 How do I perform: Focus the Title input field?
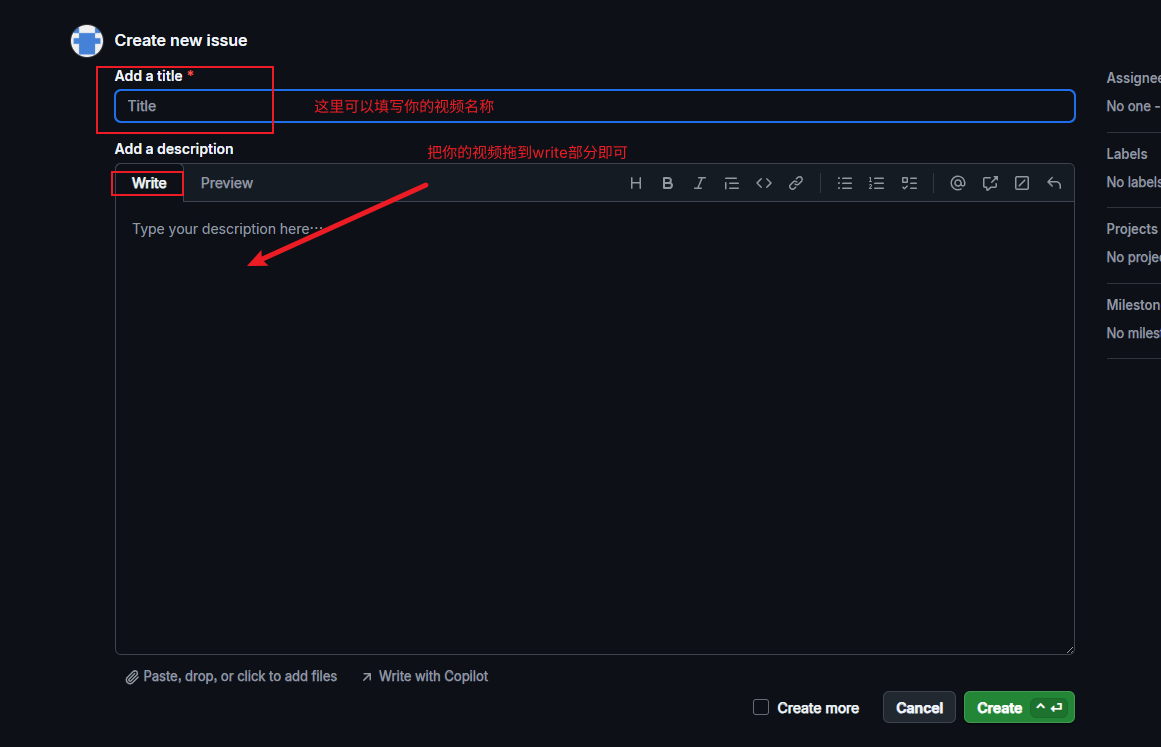[595, 106]
